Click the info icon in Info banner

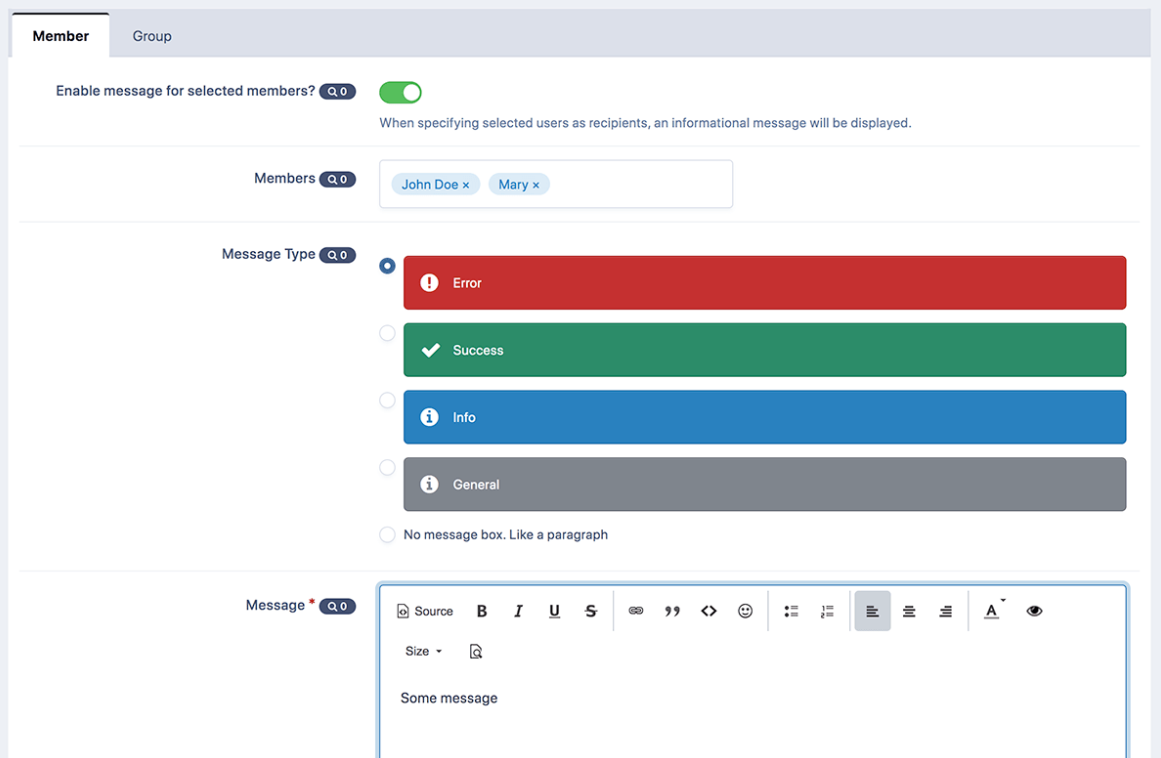[429, 417]
